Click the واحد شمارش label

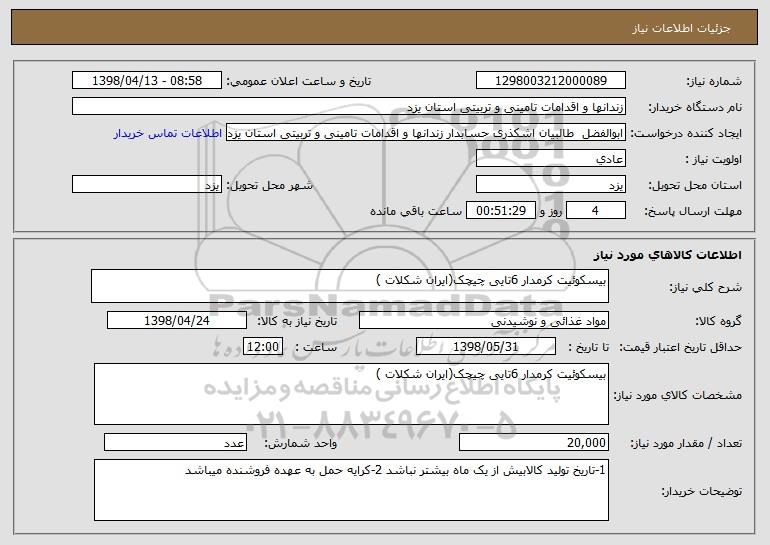click(x=301, y=443)
